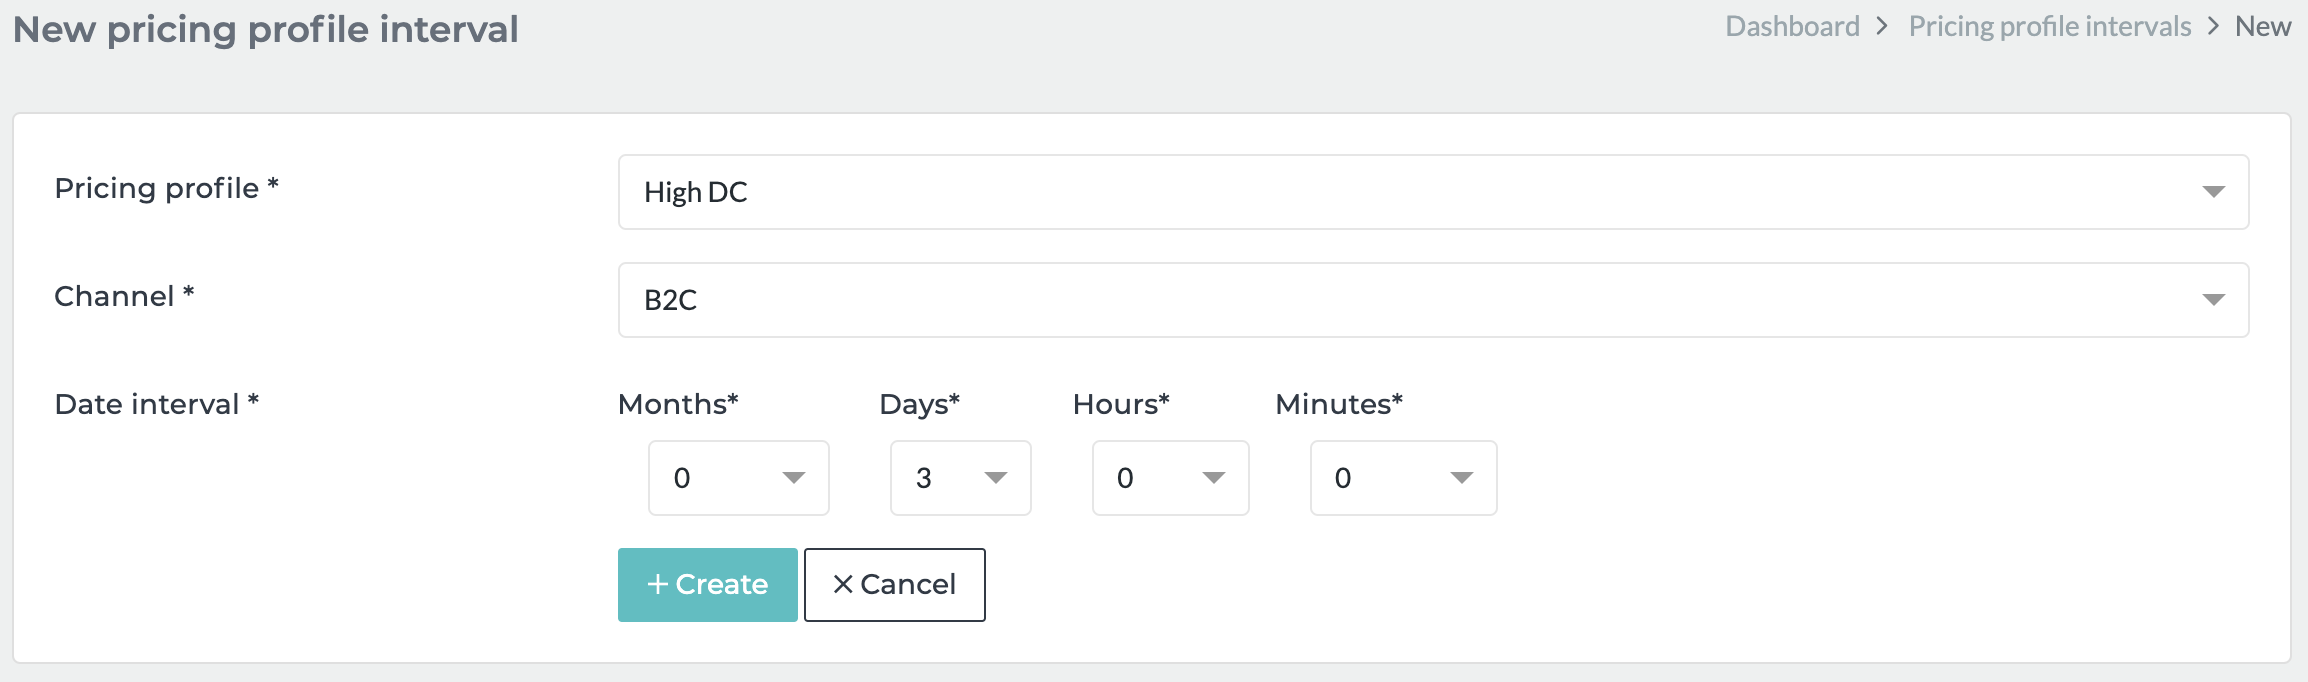
Task: Open the Minutes selector showing 0
Action: click(x=1400, y=478)
